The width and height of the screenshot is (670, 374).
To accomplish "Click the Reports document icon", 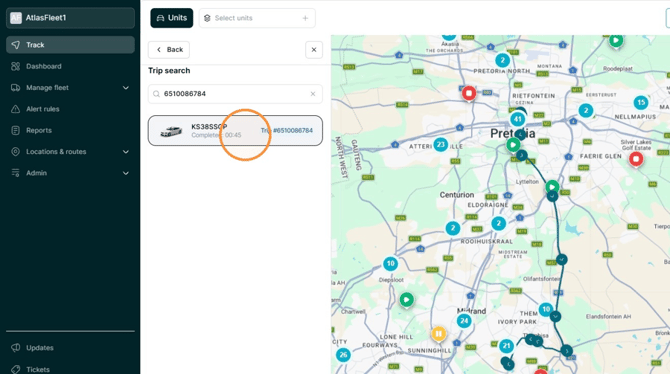I will click(15, 130).
